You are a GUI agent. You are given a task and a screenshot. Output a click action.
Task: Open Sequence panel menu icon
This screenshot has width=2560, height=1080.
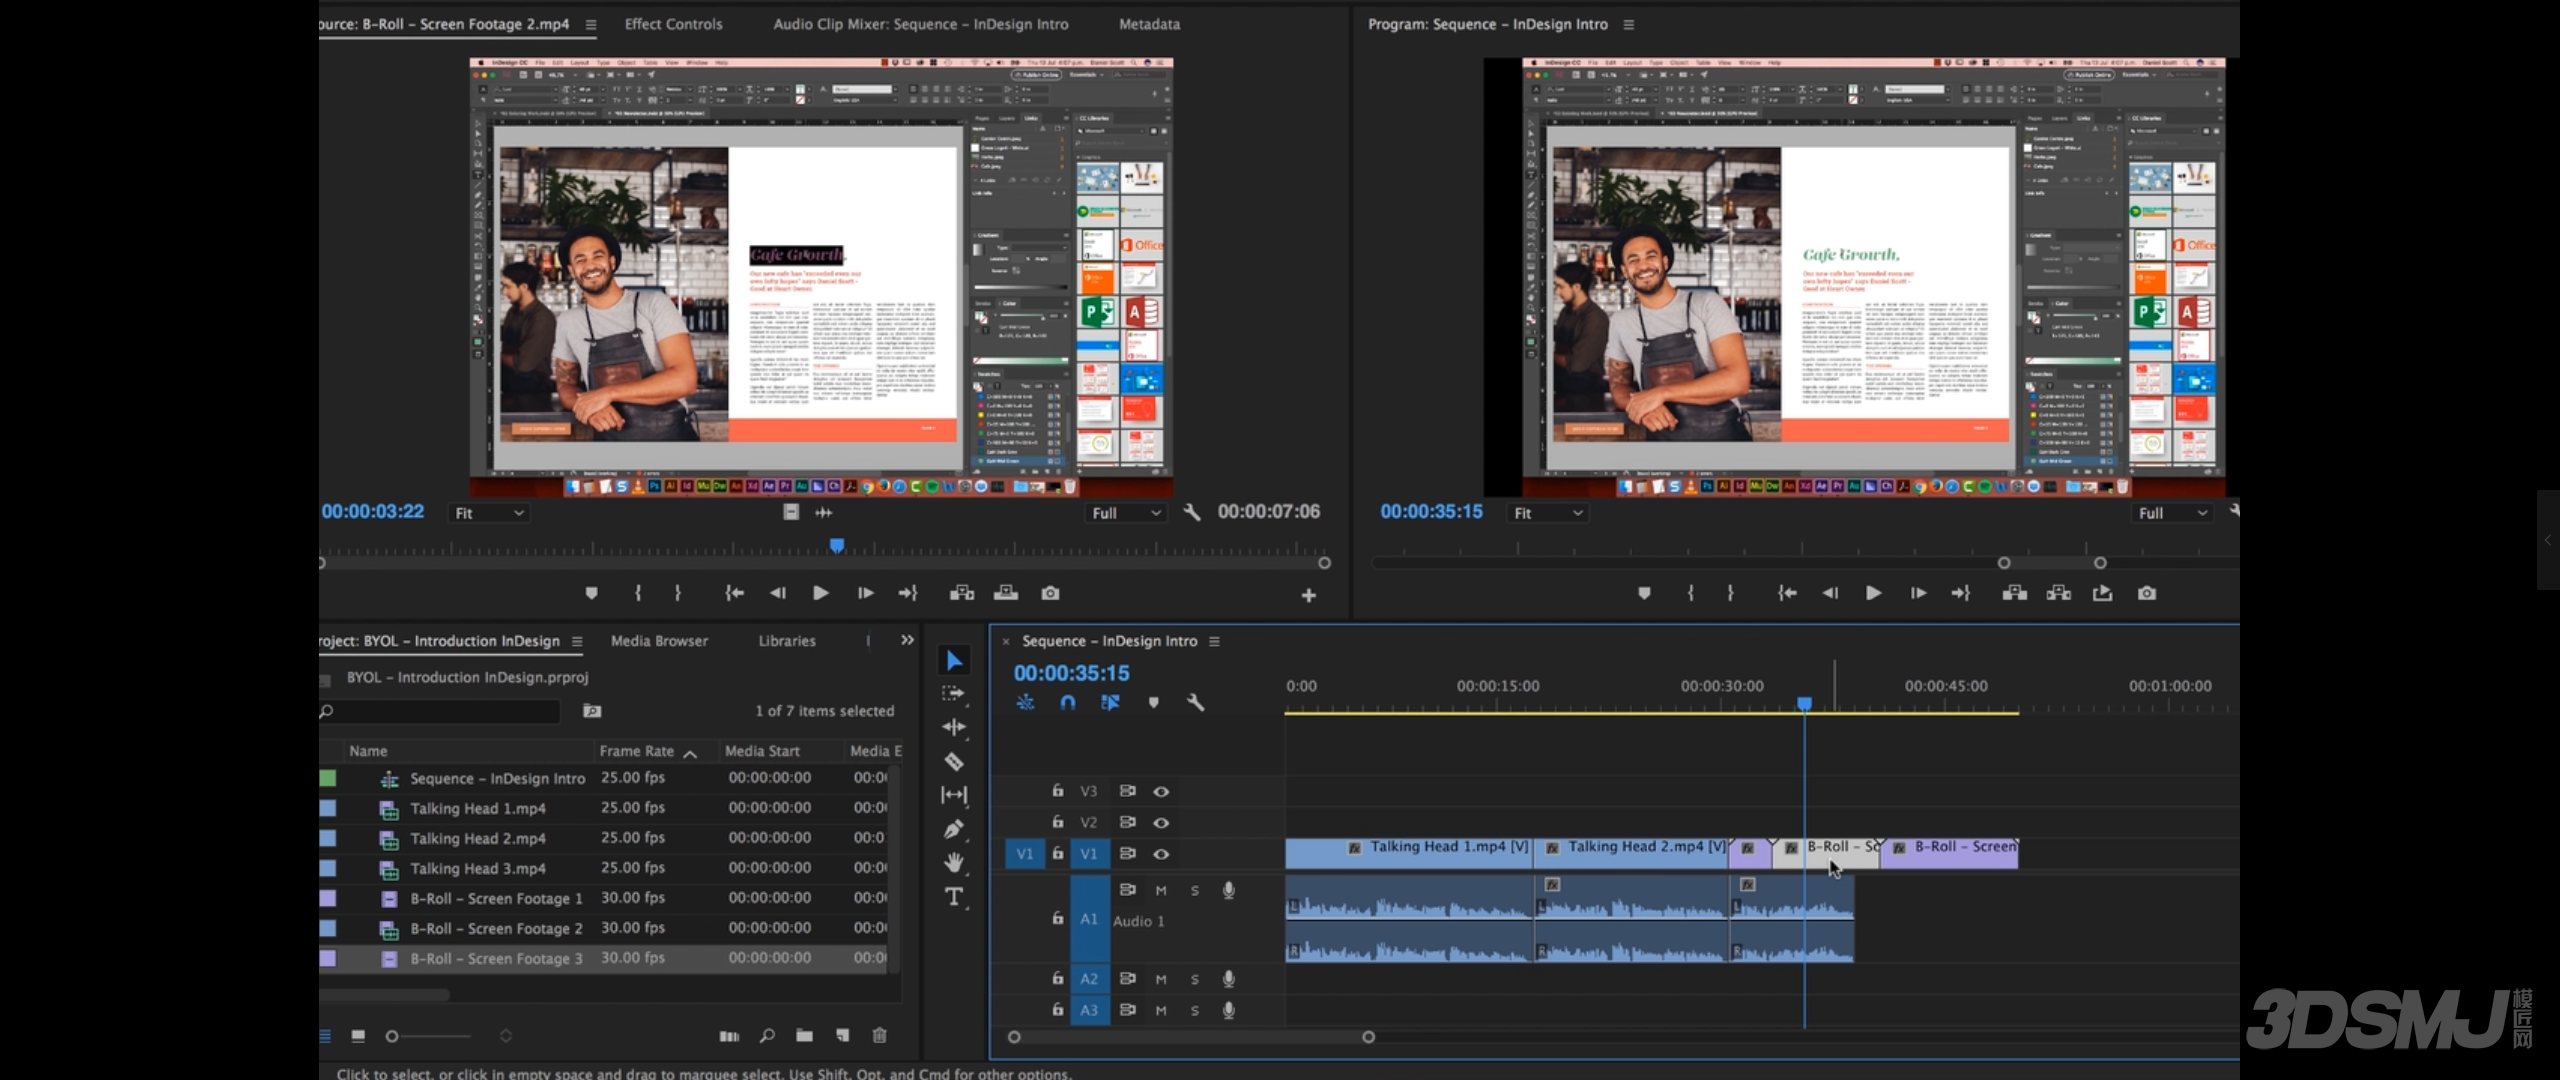coord(1214,641)
